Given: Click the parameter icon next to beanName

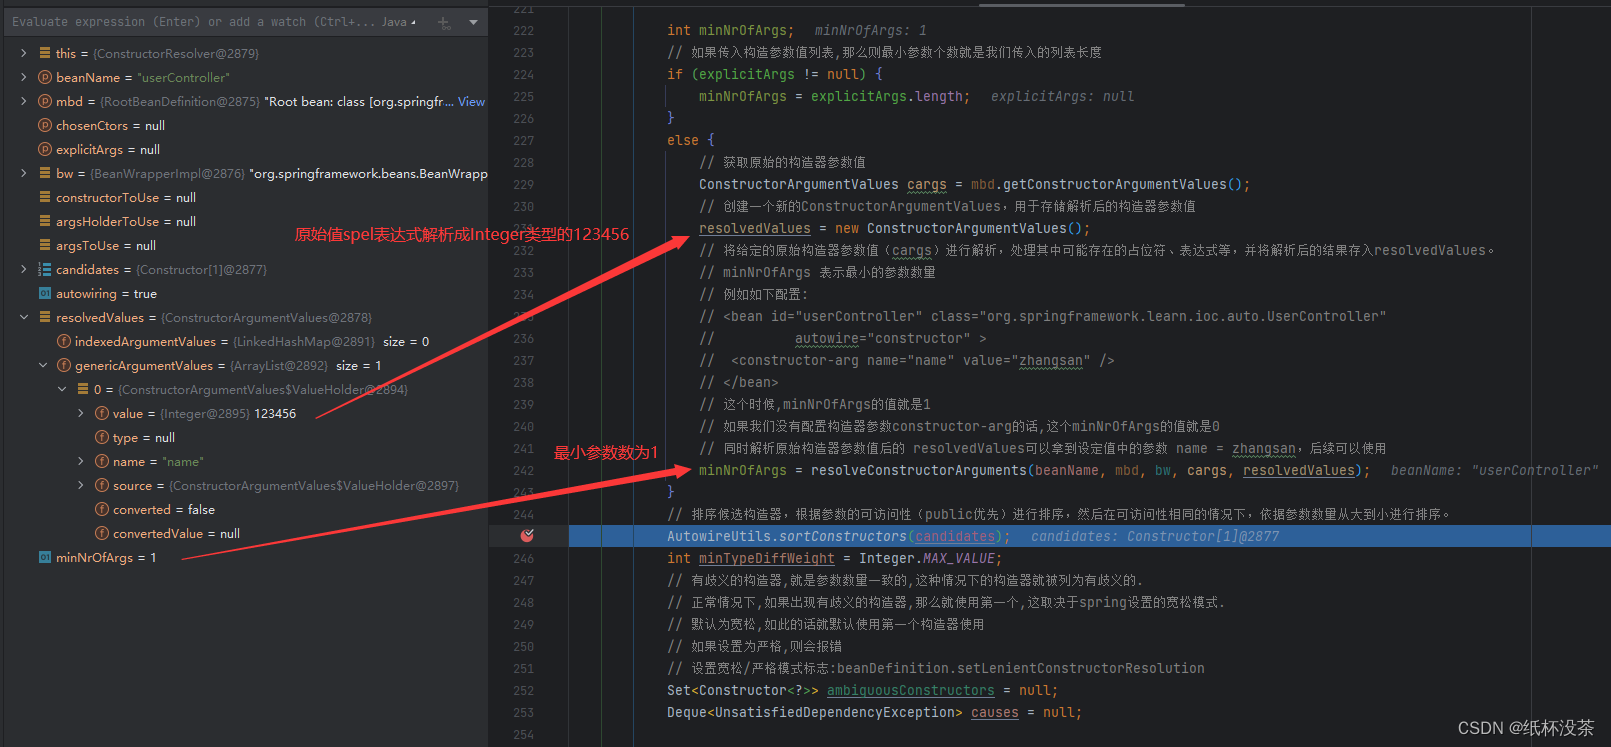Looking at the screenshot, I should 45,77.
